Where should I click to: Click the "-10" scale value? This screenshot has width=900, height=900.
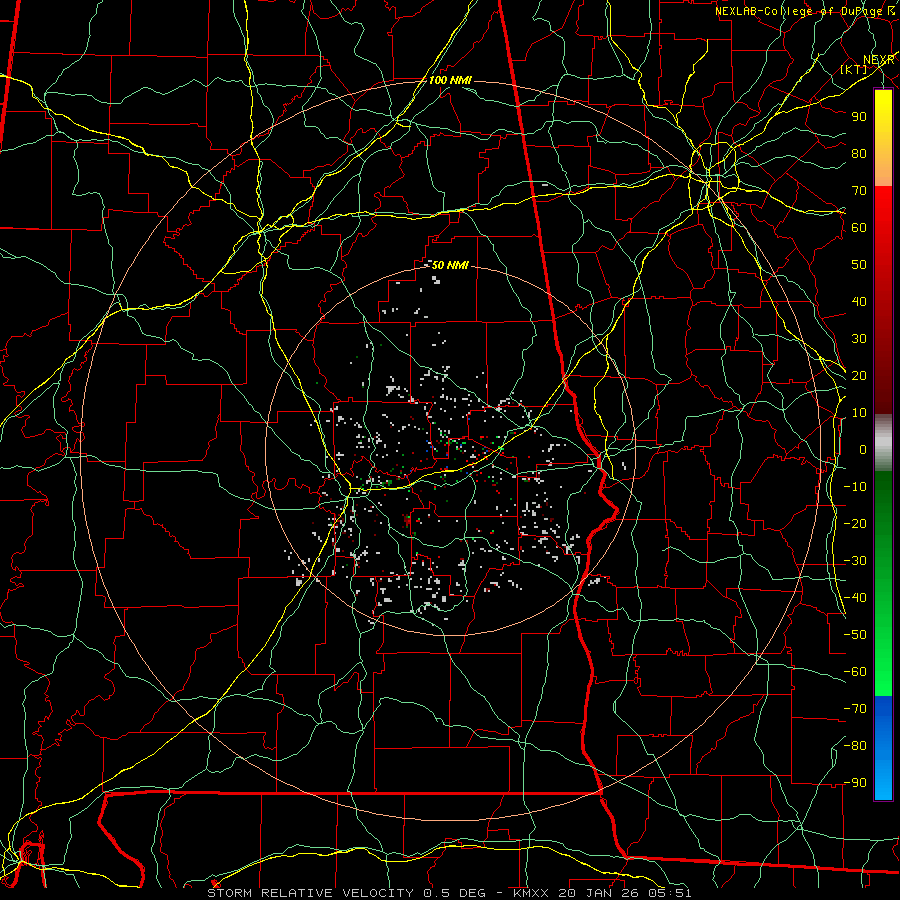point(855,487)
